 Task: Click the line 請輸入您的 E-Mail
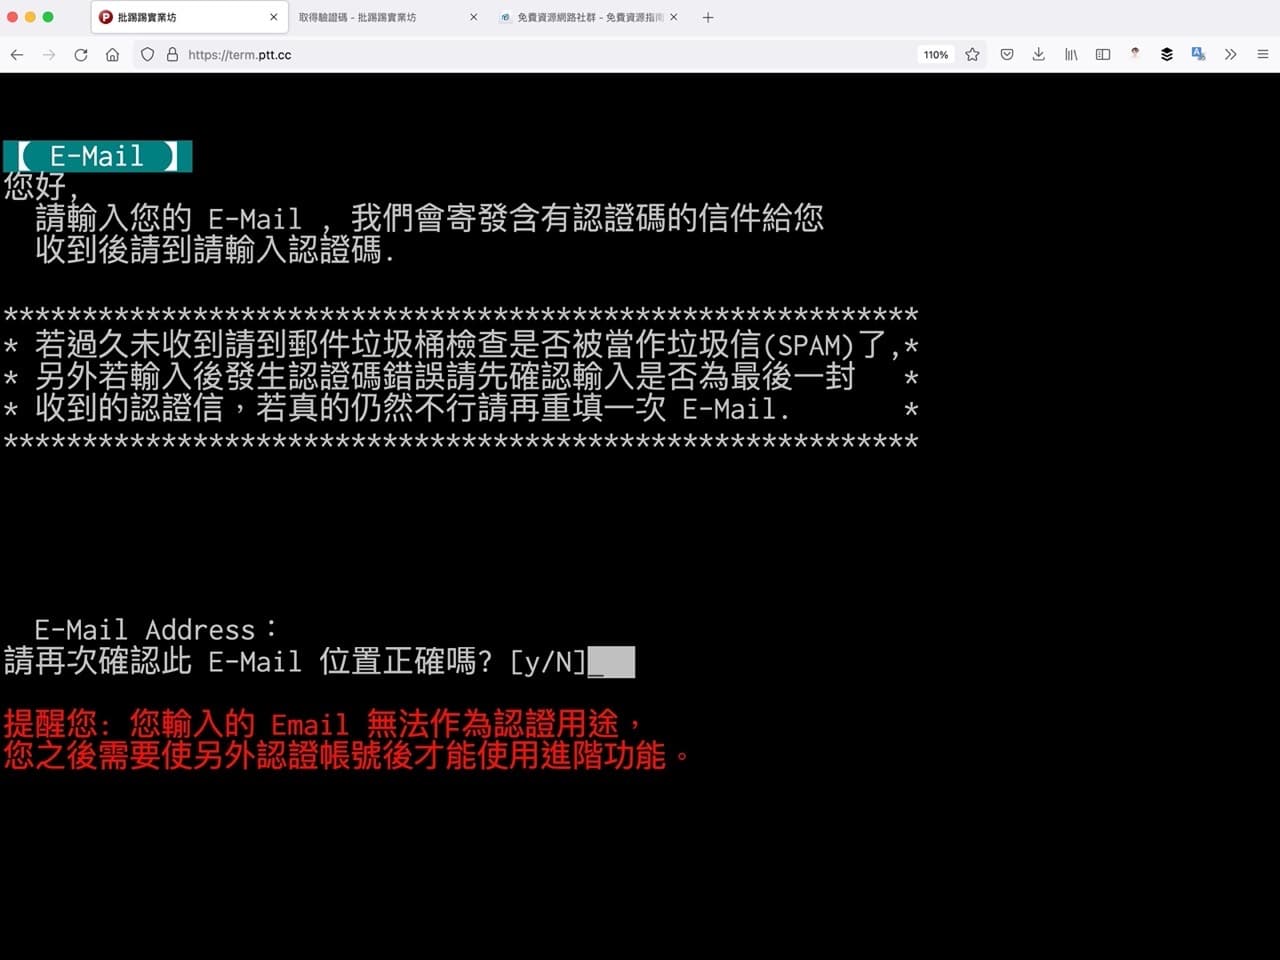tap(429, 218)
